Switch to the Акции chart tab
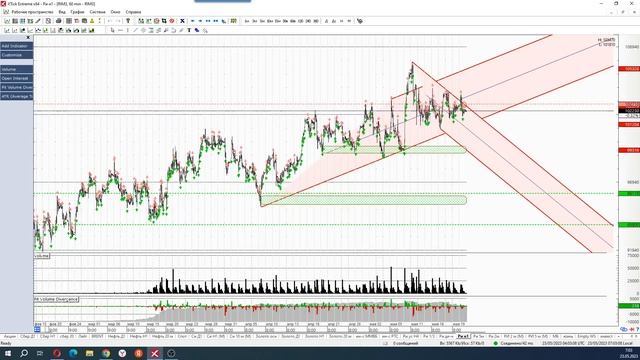640x360 pixels. (10, 336)
